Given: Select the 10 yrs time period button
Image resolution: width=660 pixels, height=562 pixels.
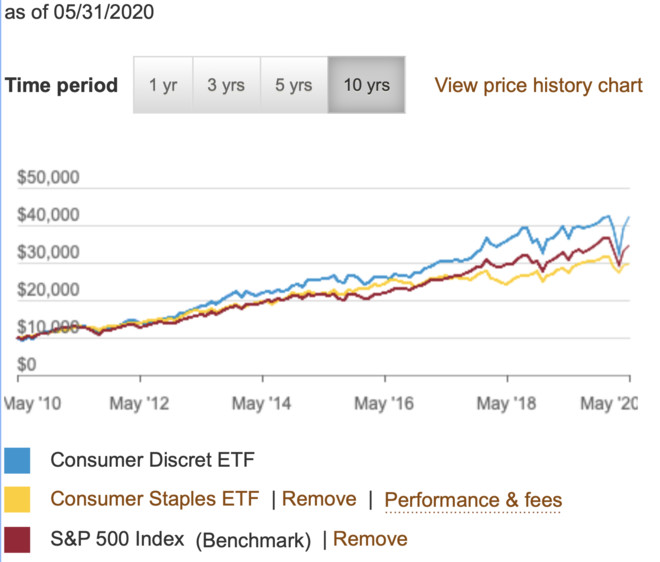Looking at the screenshot, I should (366, 85).
